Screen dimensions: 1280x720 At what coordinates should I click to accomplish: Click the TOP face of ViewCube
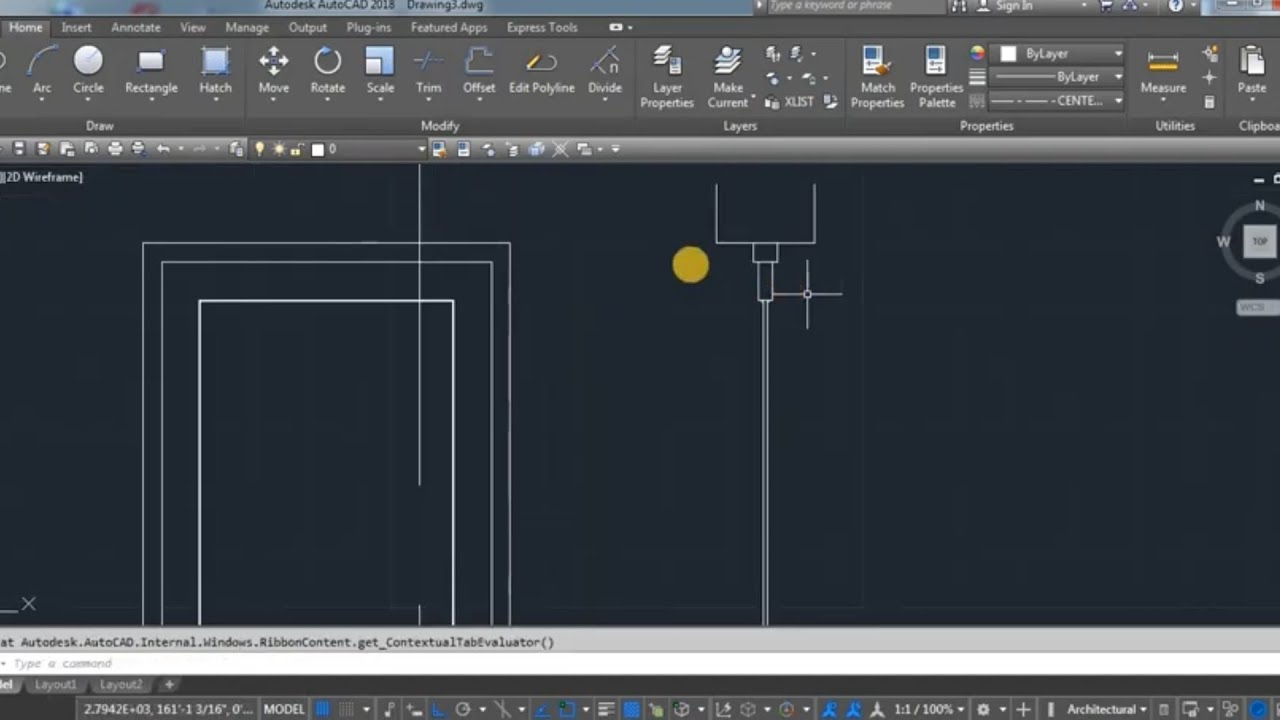point(1259,241)
